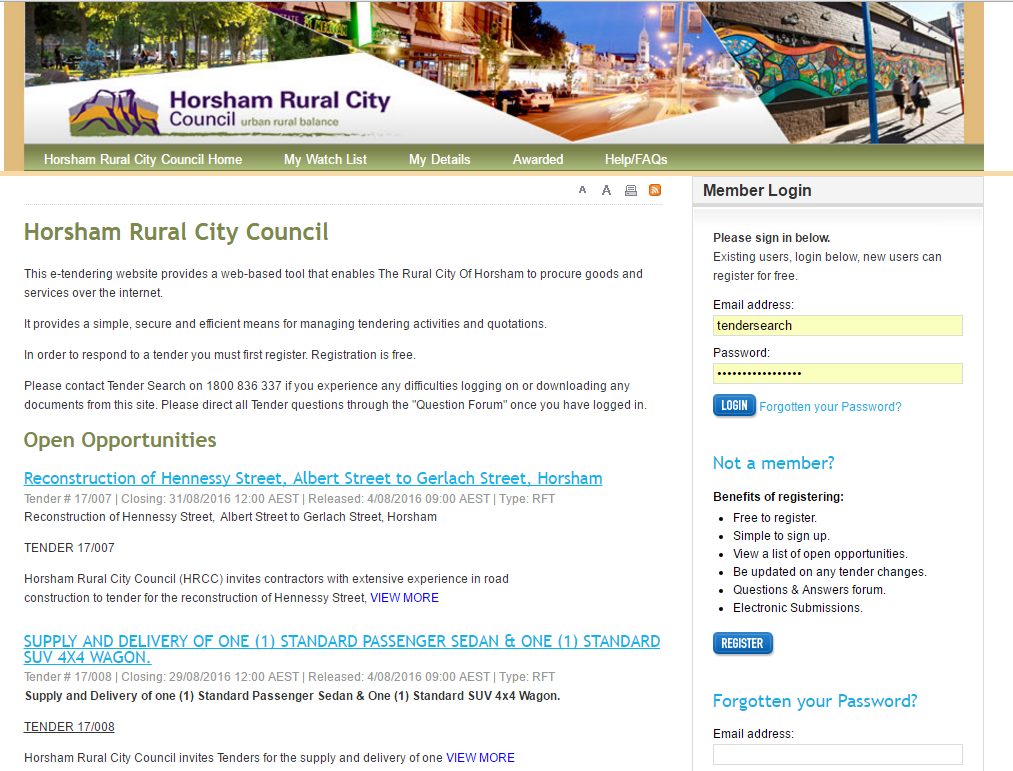1013x771 pixels.
Task: Click VIEW MORE for the Hennessy Street tender
Action: pos(404,598)
